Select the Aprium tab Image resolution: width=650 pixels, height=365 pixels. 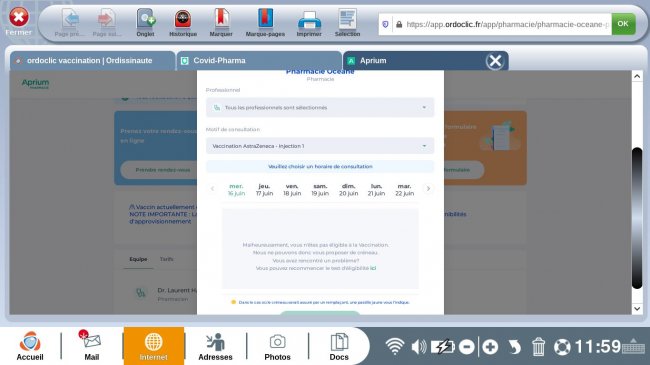[415, 61]
